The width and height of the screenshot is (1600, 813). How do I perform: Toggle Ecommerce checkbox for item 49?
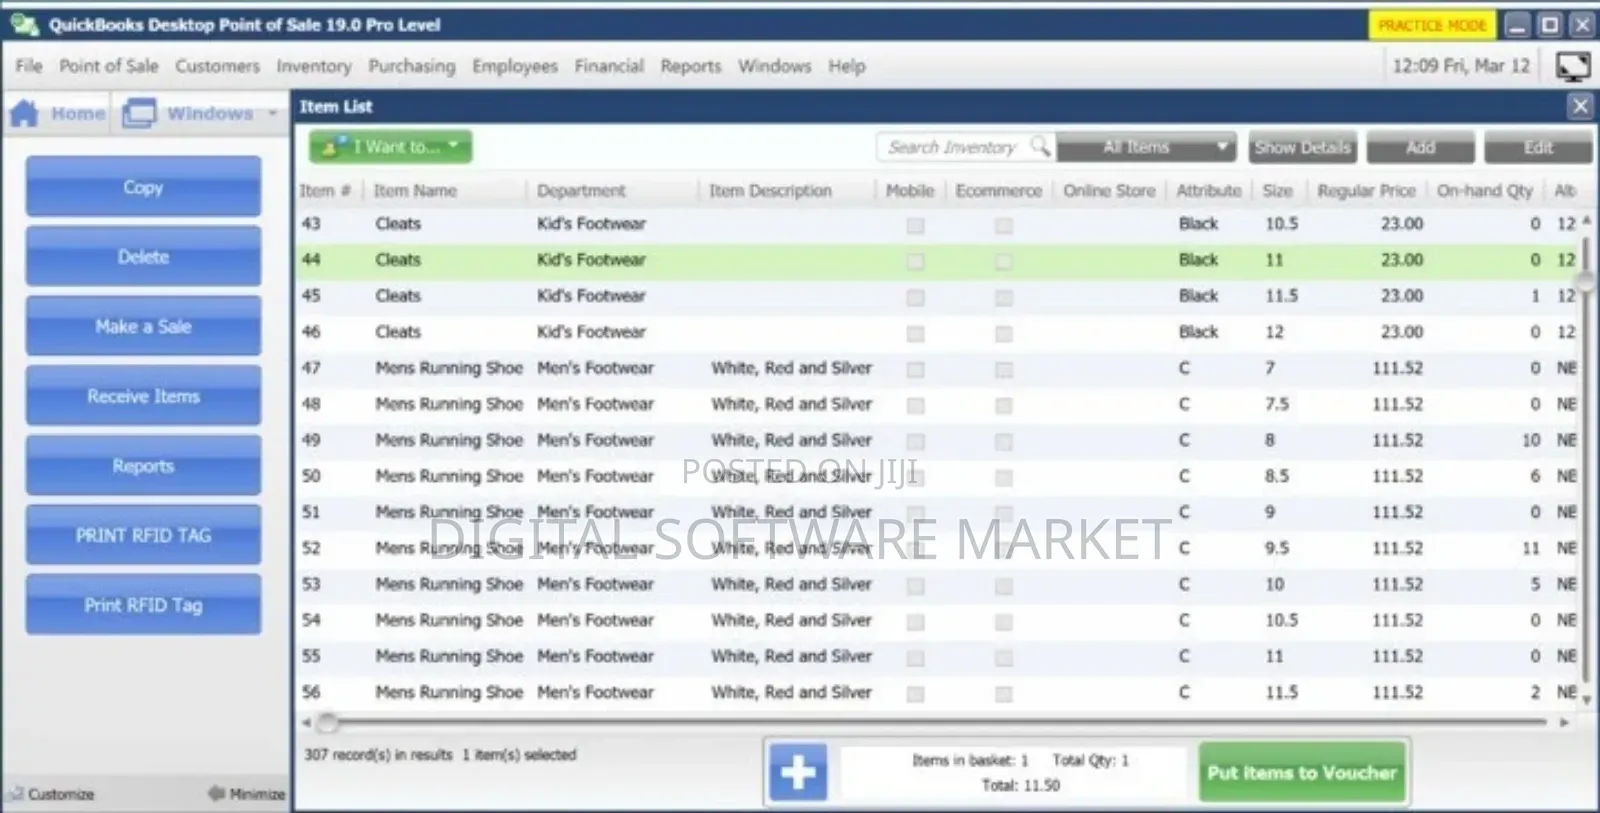(x=1003, y=441)
